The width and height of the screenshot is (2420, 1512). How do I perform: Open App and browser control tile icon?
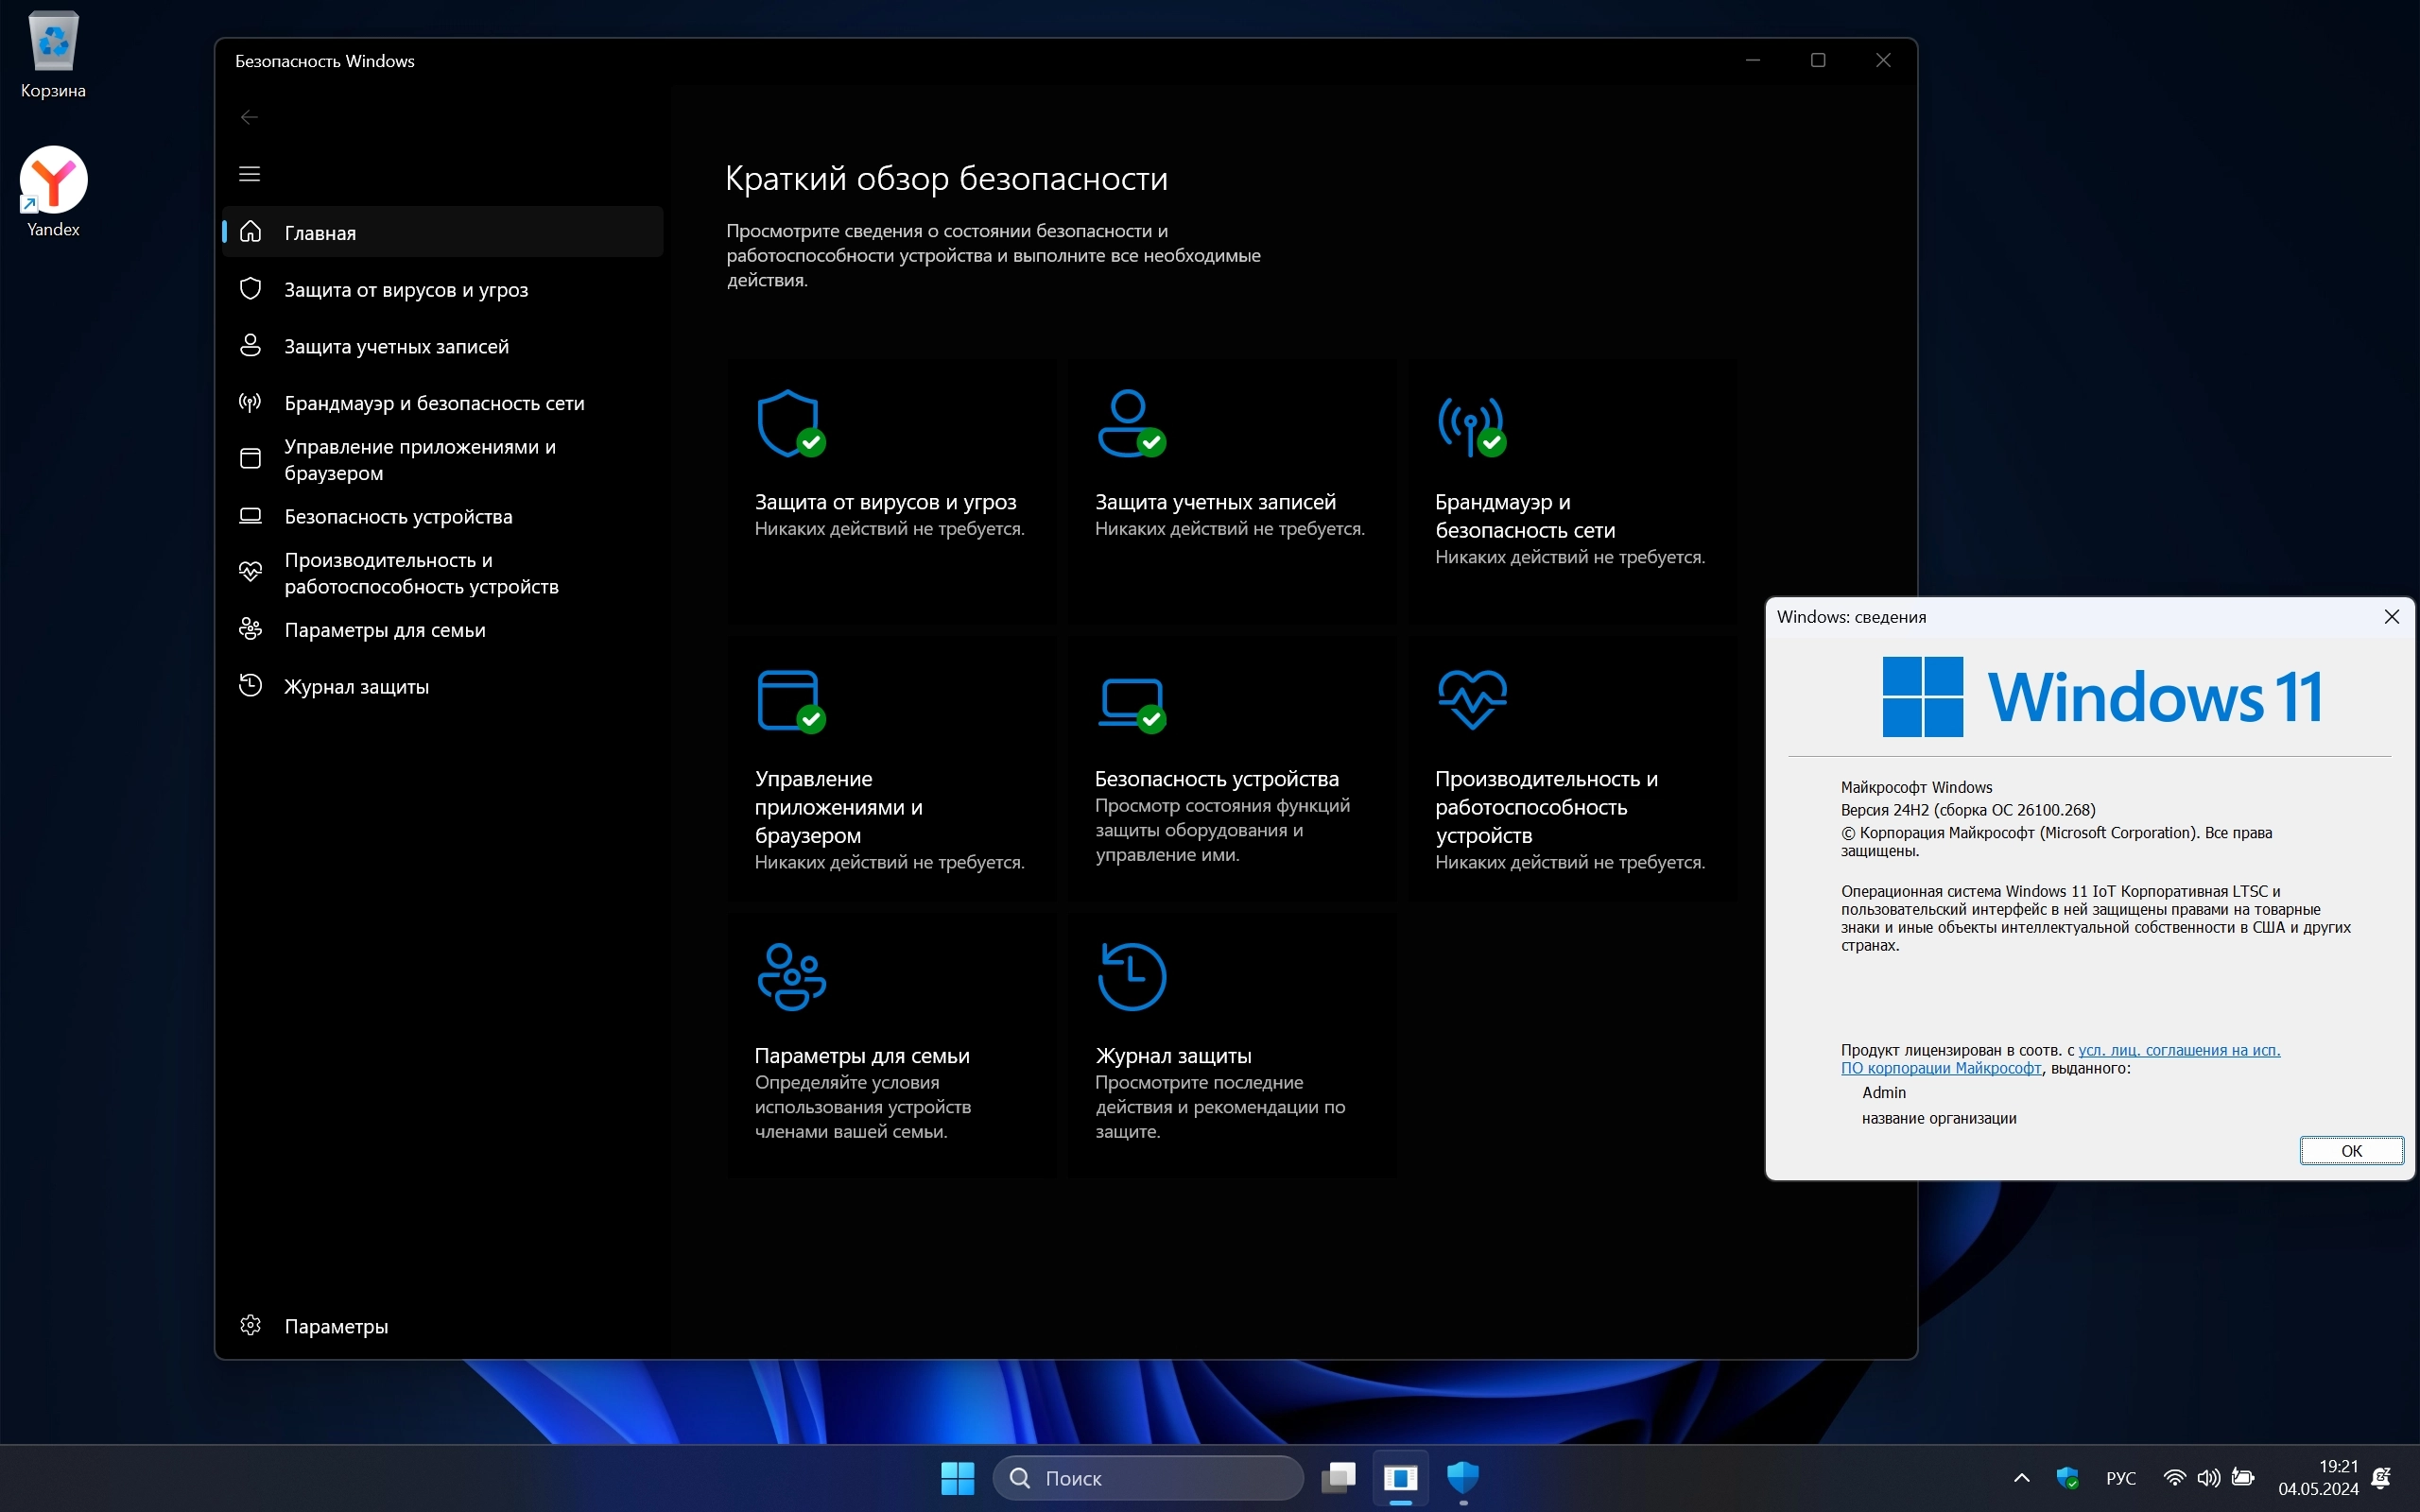coord(789,700)
